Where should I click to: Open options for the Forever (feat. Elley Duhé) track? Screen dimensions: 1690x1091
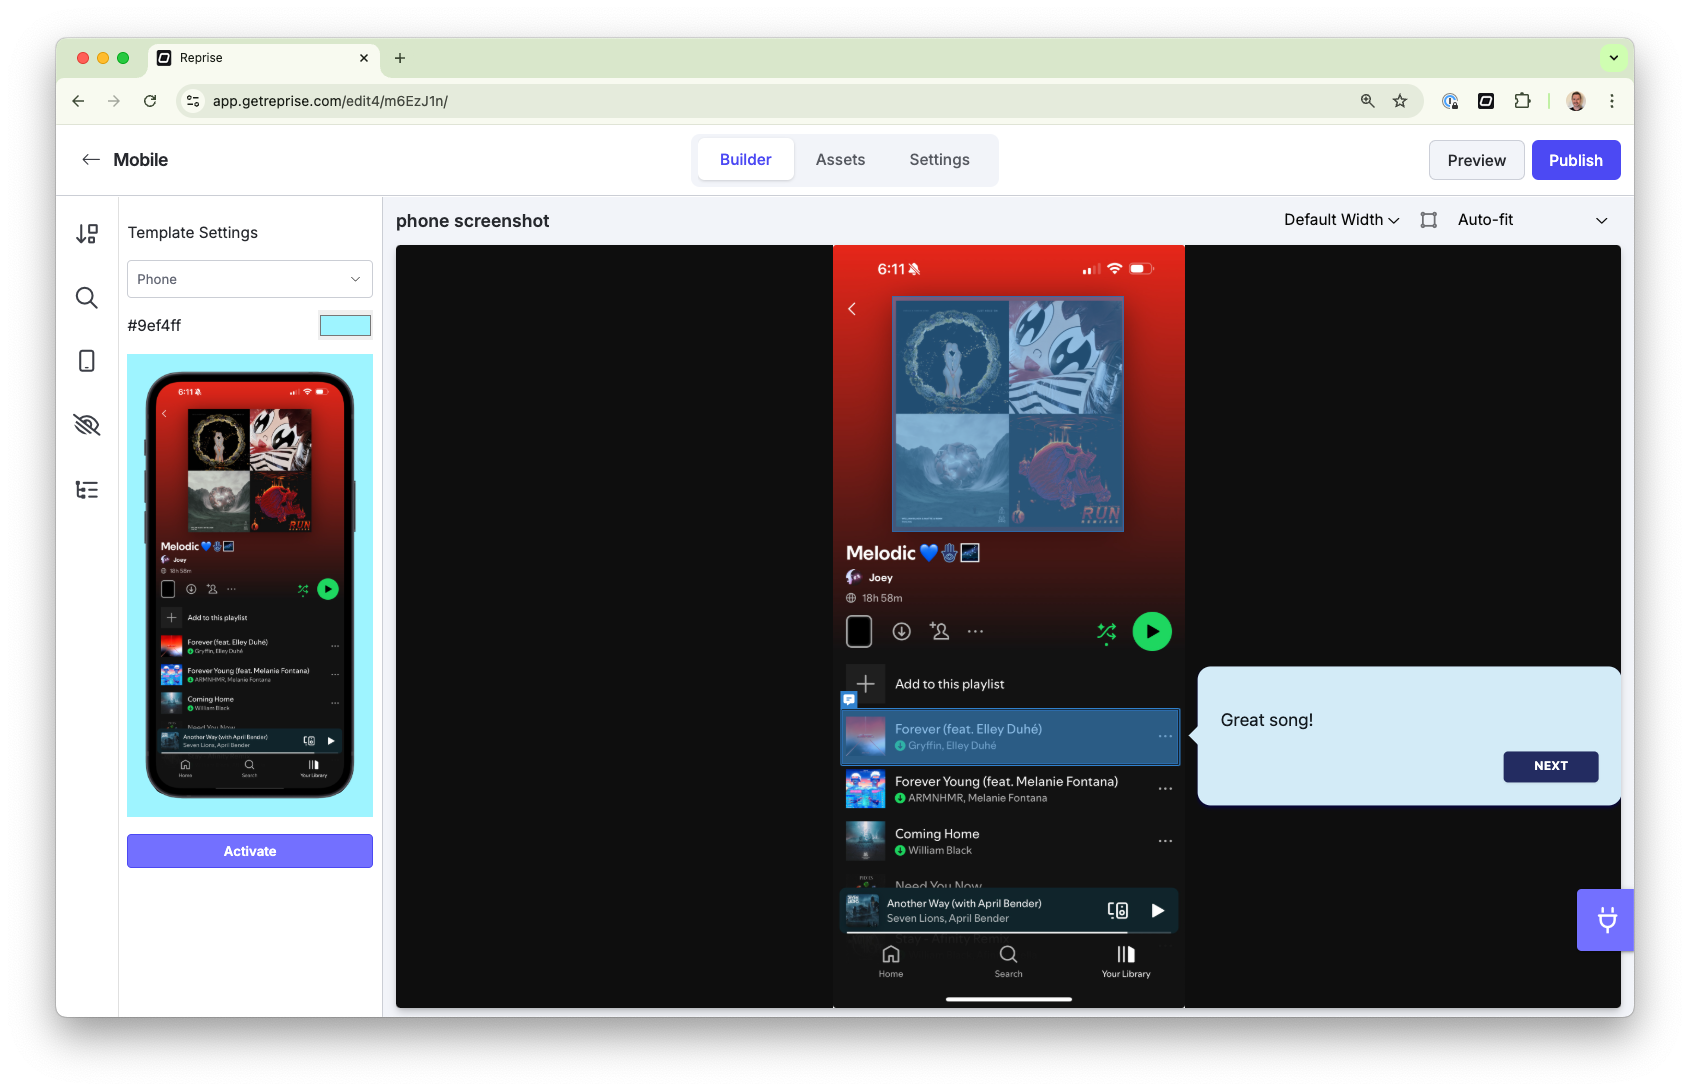[1165, 737]
